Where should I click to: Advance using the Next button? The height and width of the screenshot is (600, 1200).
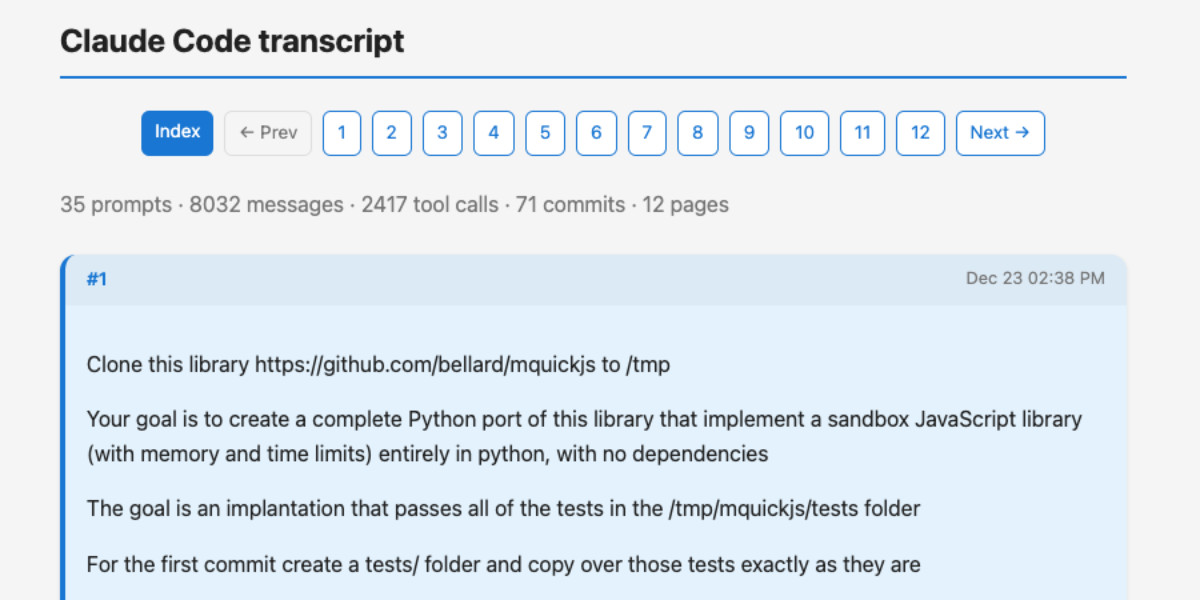pos(1000,133)
